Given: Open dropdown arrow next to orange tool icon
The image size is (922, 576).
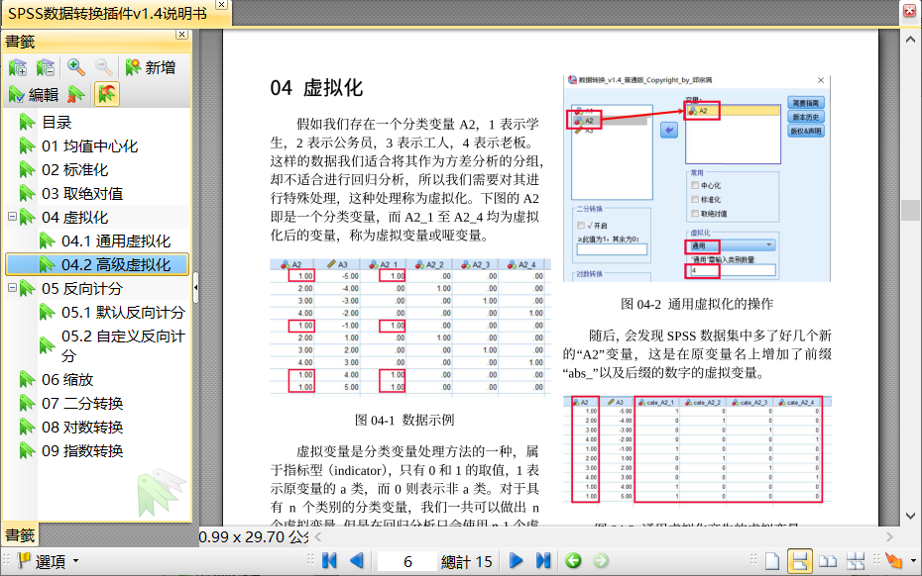Looking at the screenshot, I should click(913, 561).
